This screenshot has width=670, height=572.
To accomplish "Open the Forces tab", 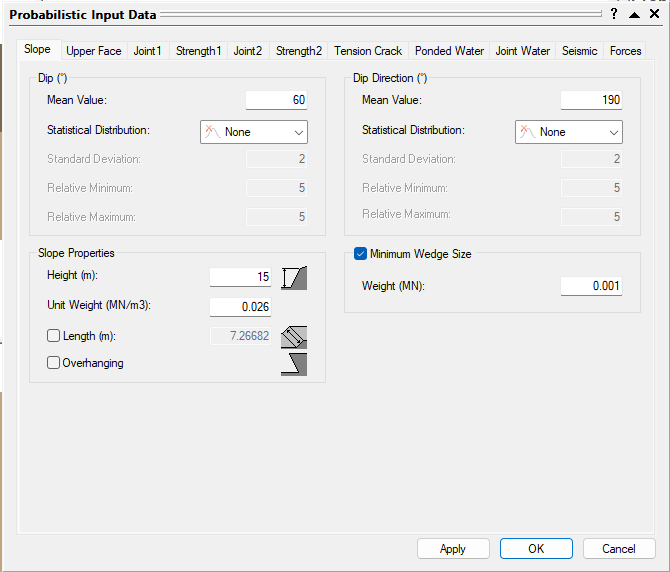I will pos(625,51).
